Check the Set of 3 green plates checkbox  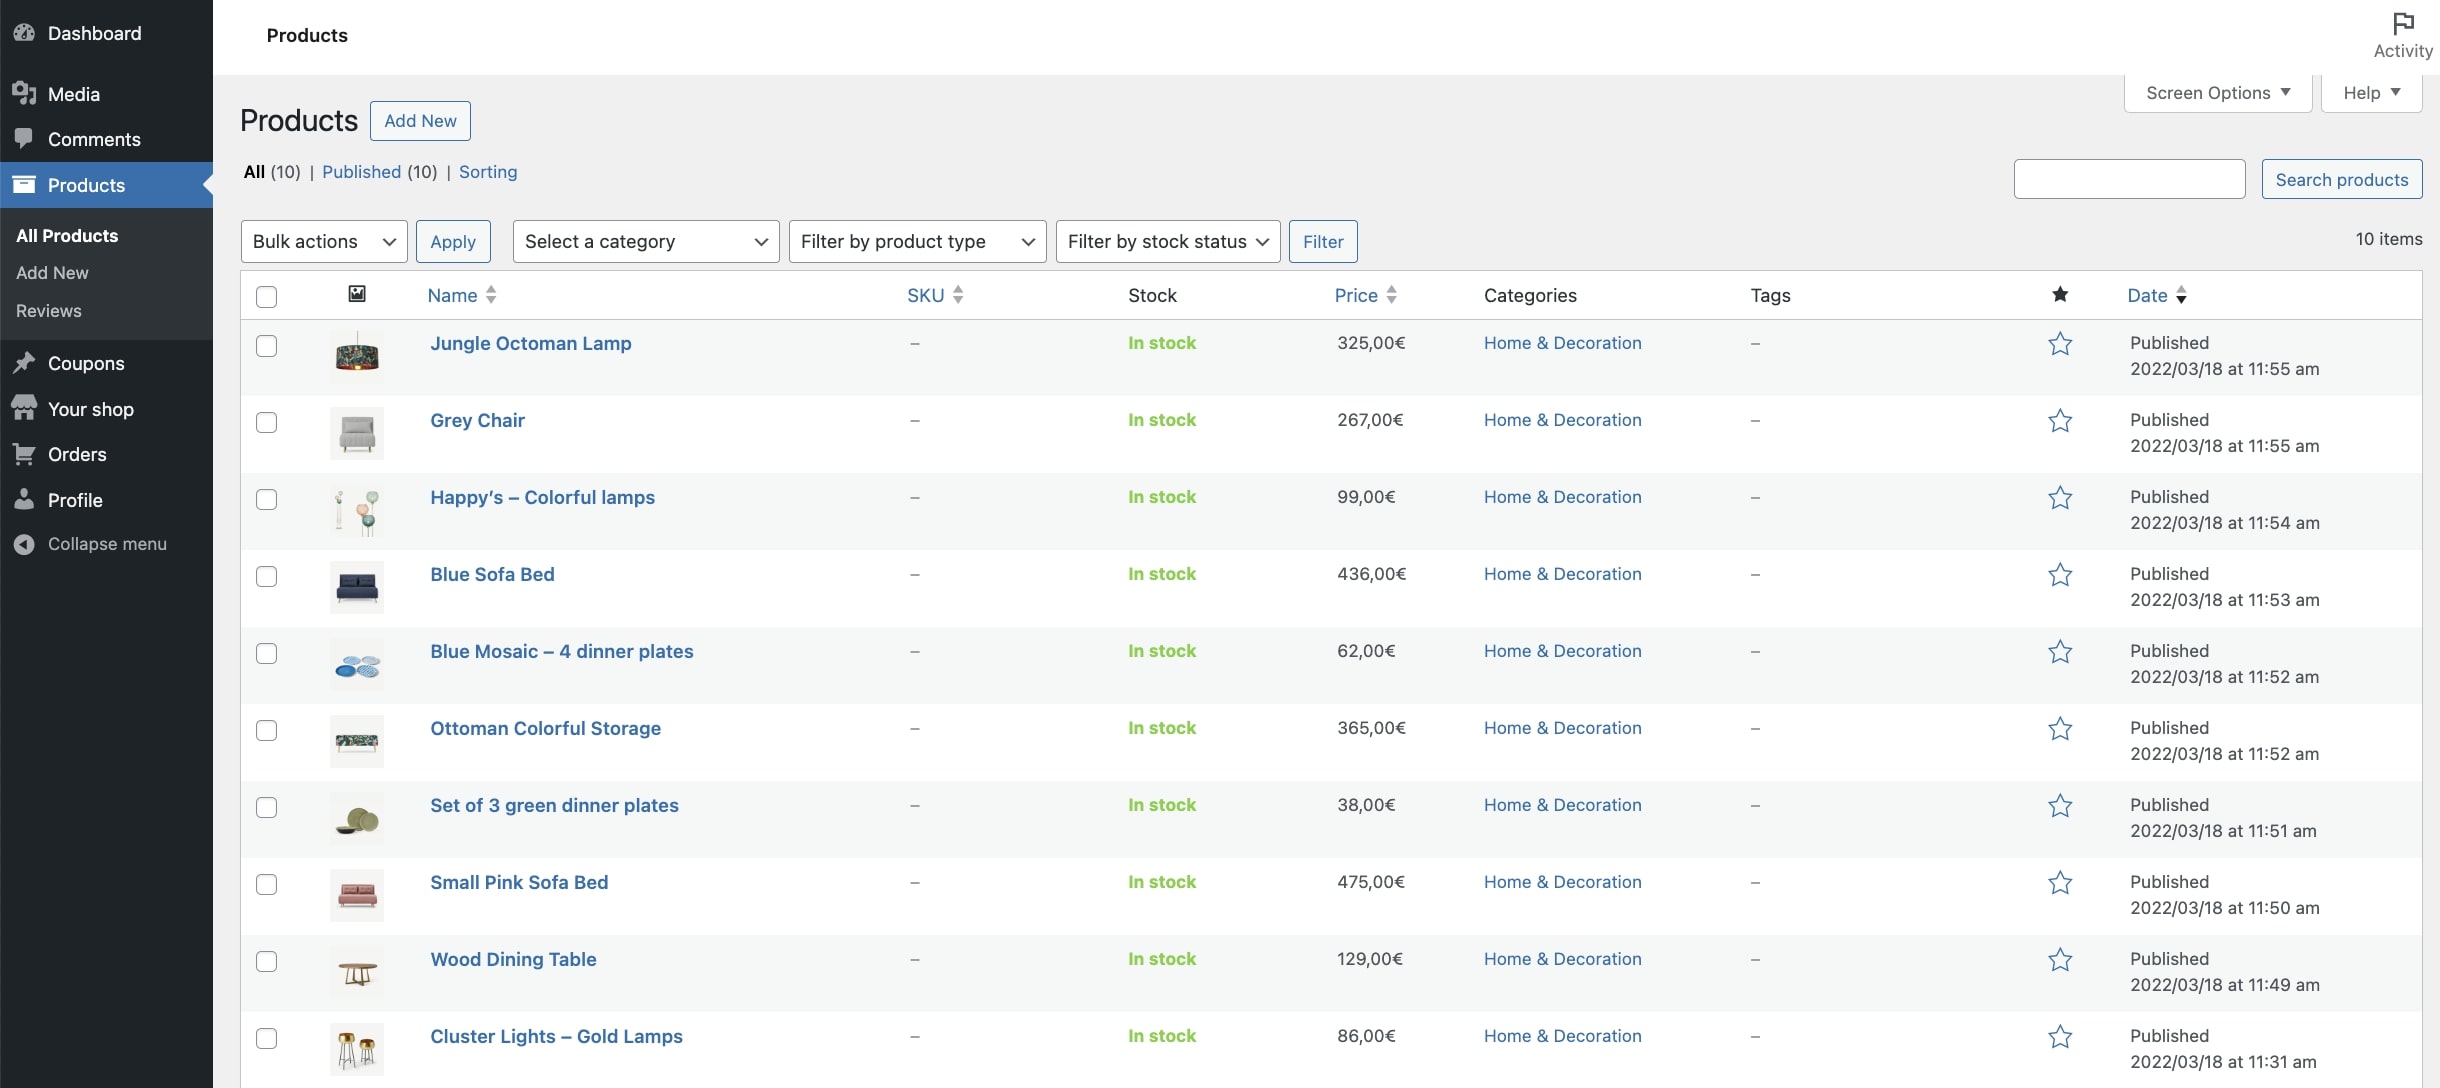(266, 808)
